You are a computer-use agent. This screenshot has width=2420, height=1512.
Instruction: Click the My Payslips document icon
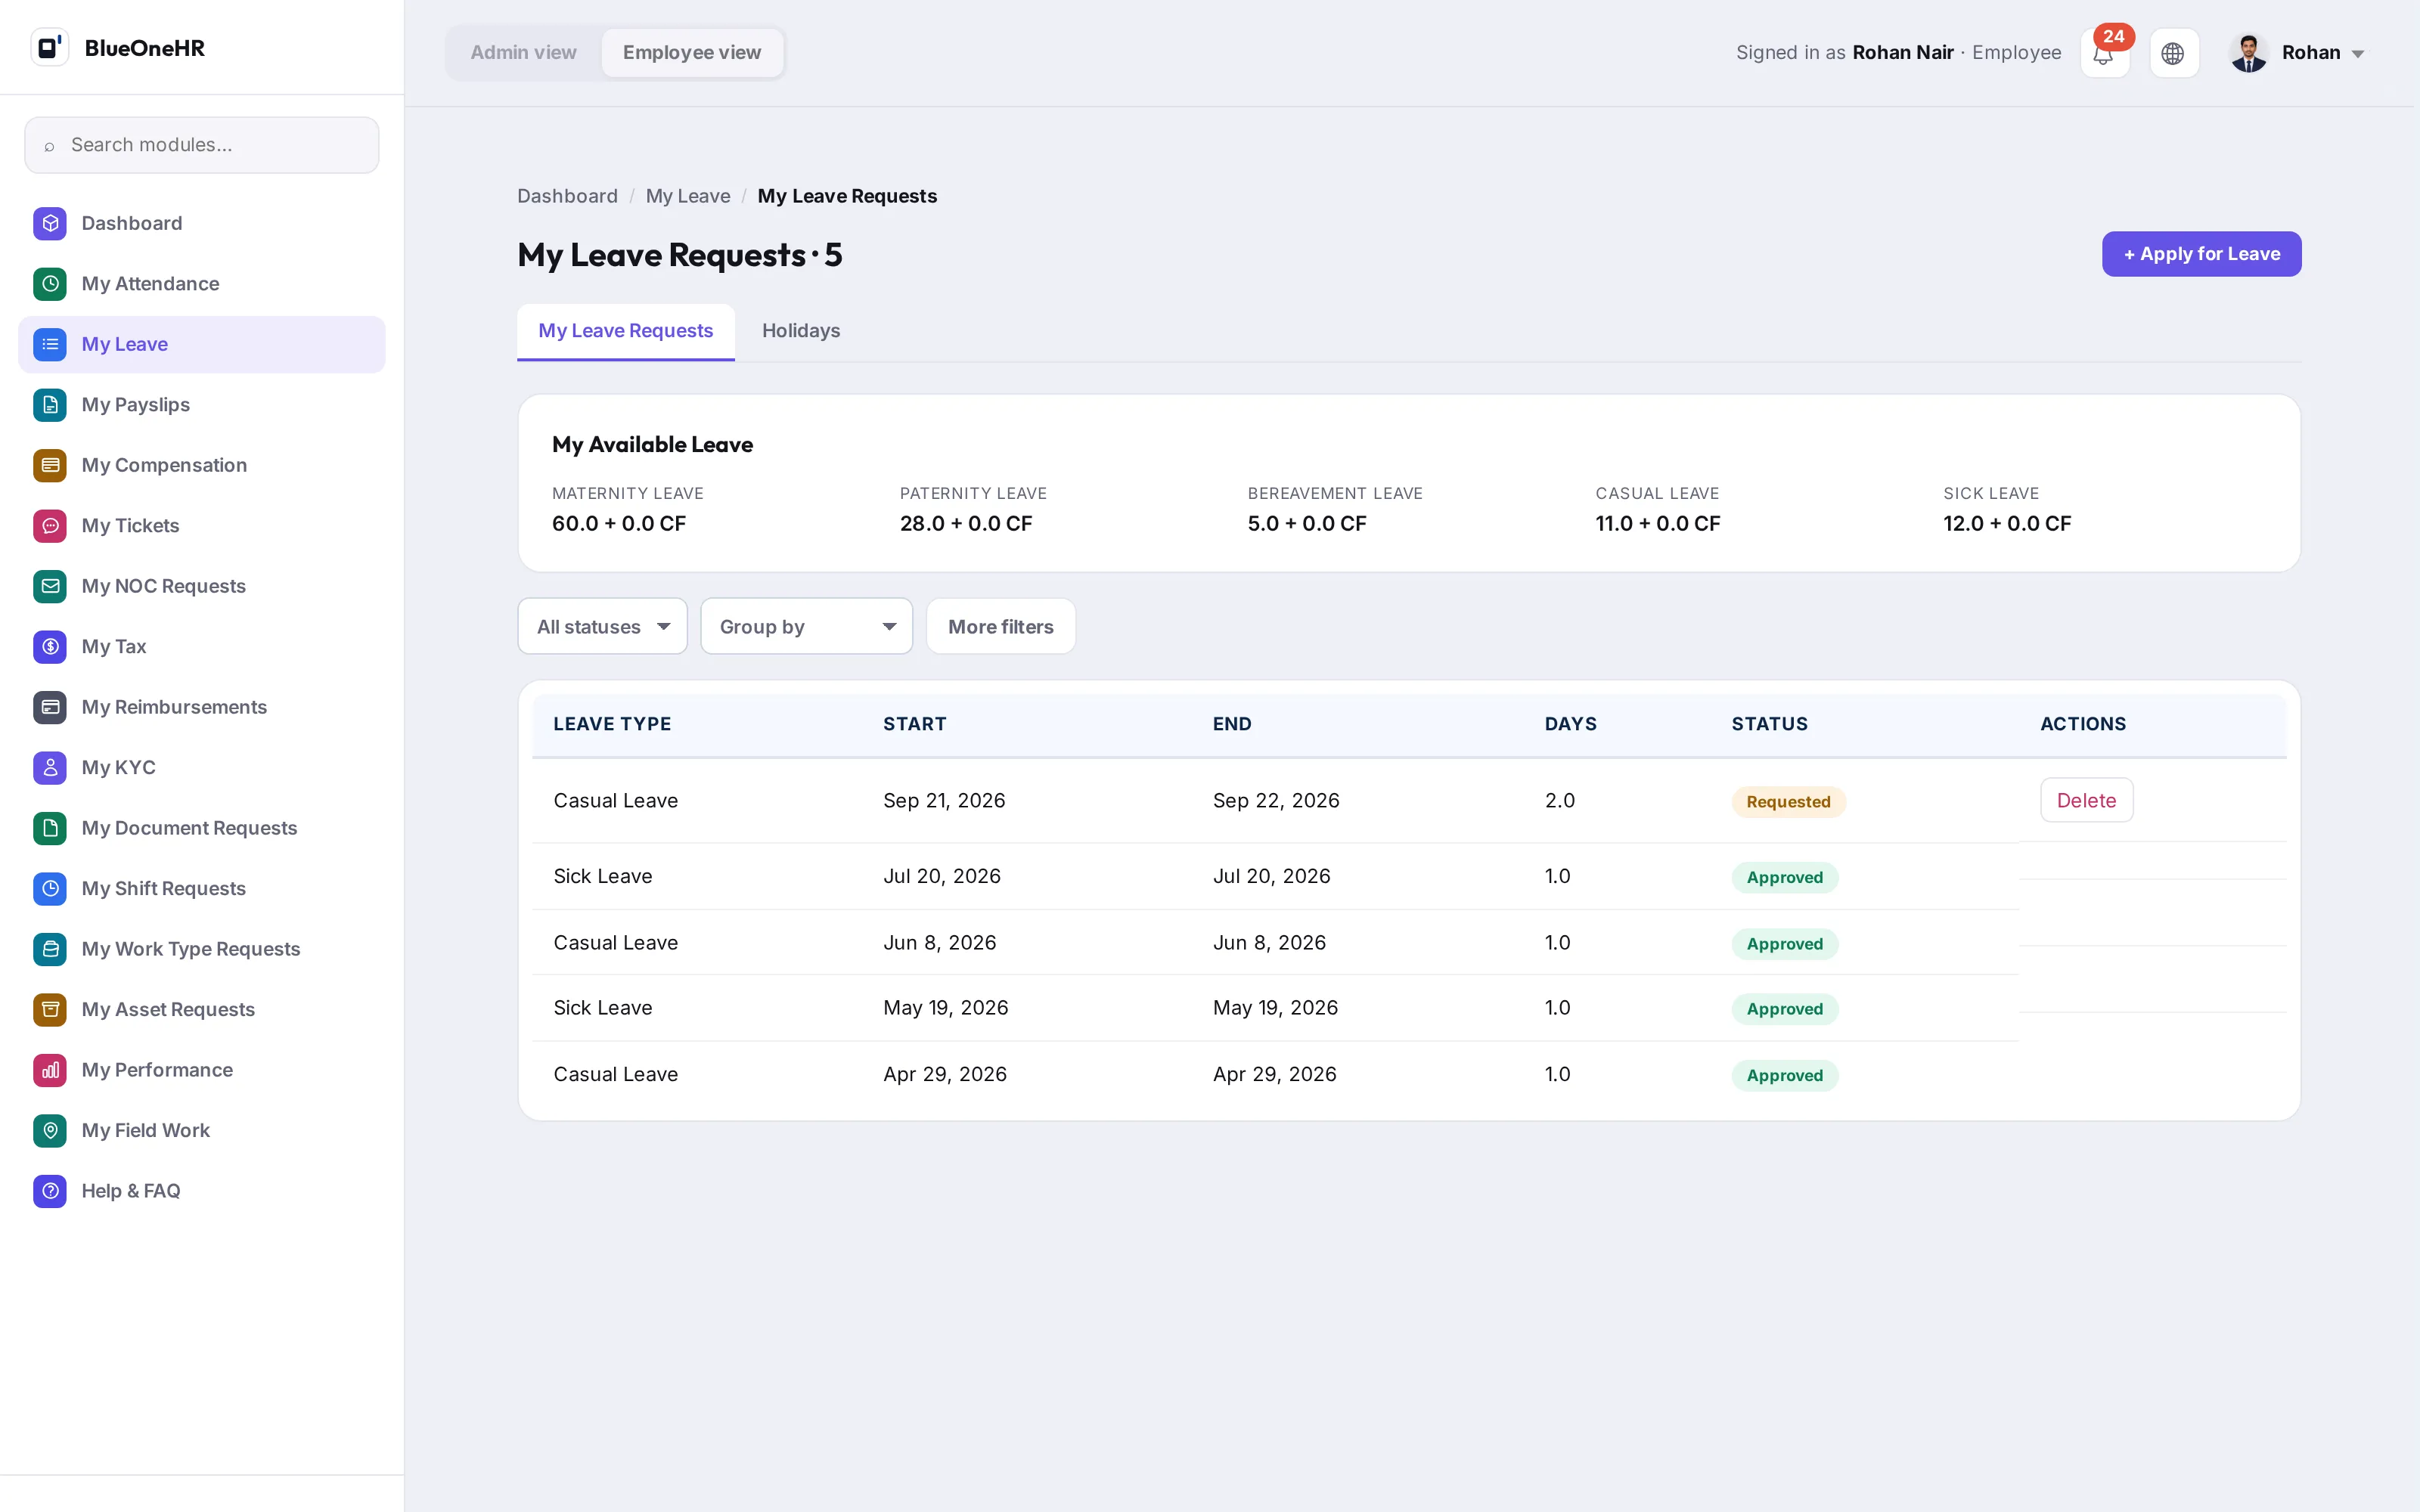pos(50,405)
